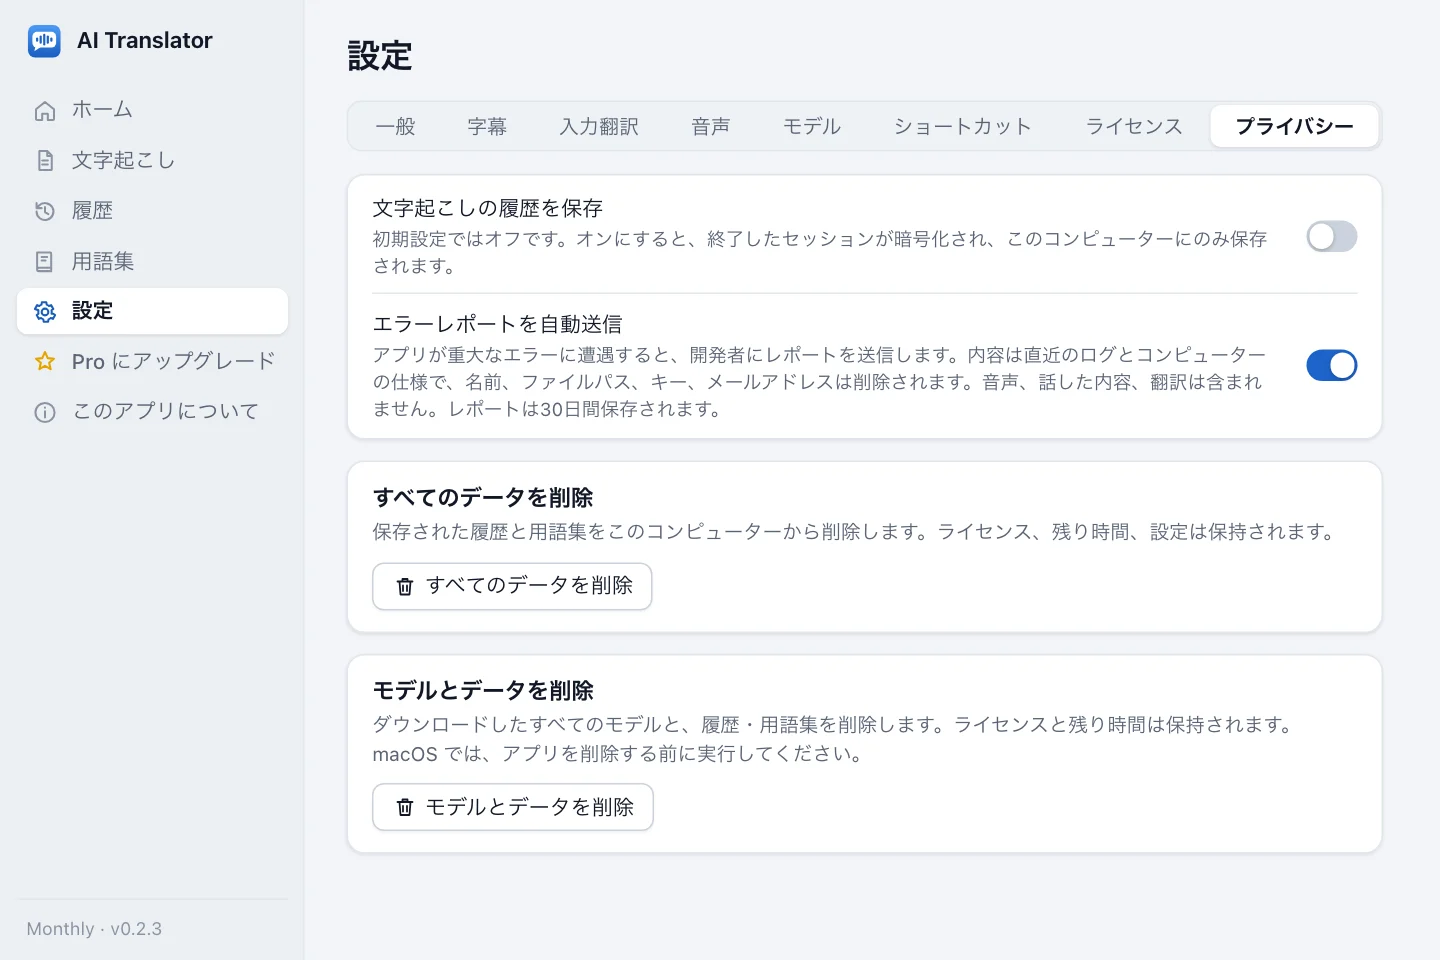This screenshot has height=960, width=1440.
Task: Click description starting with 初期設定ではオフです
Action: click(820, 253)
